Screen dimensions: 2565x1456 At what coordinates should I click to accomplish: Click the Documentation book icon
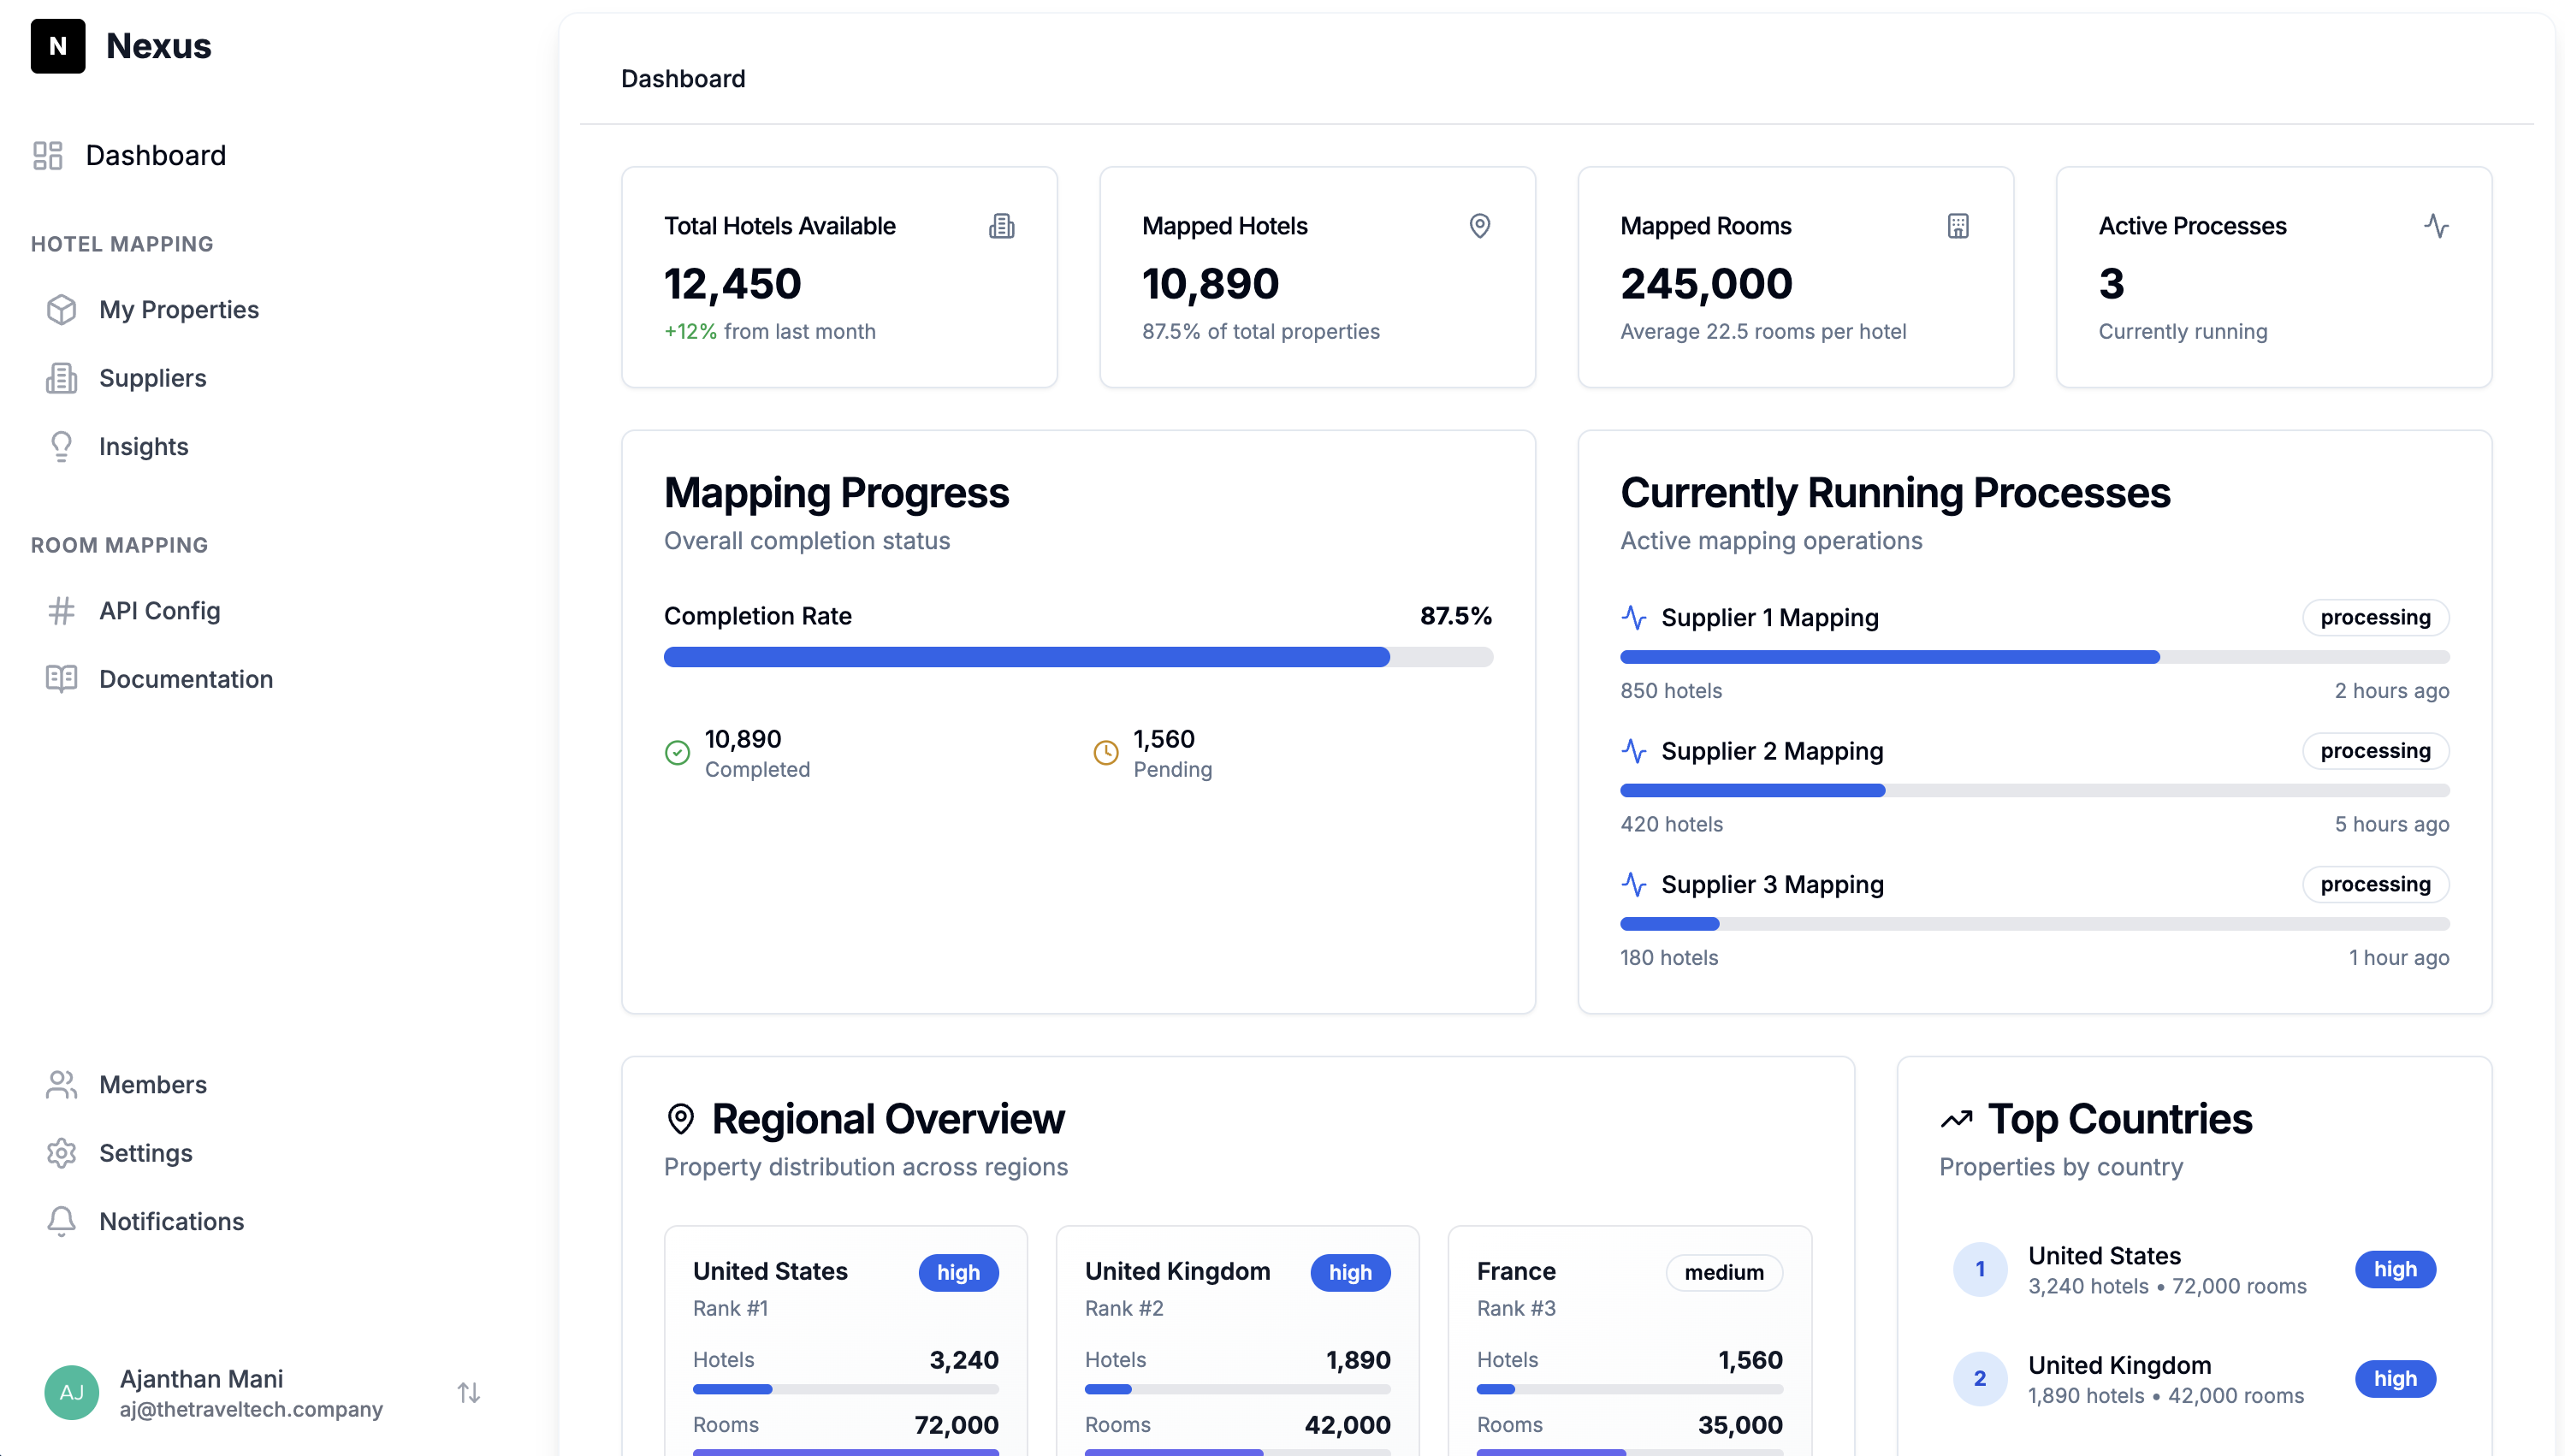(61, 679)
